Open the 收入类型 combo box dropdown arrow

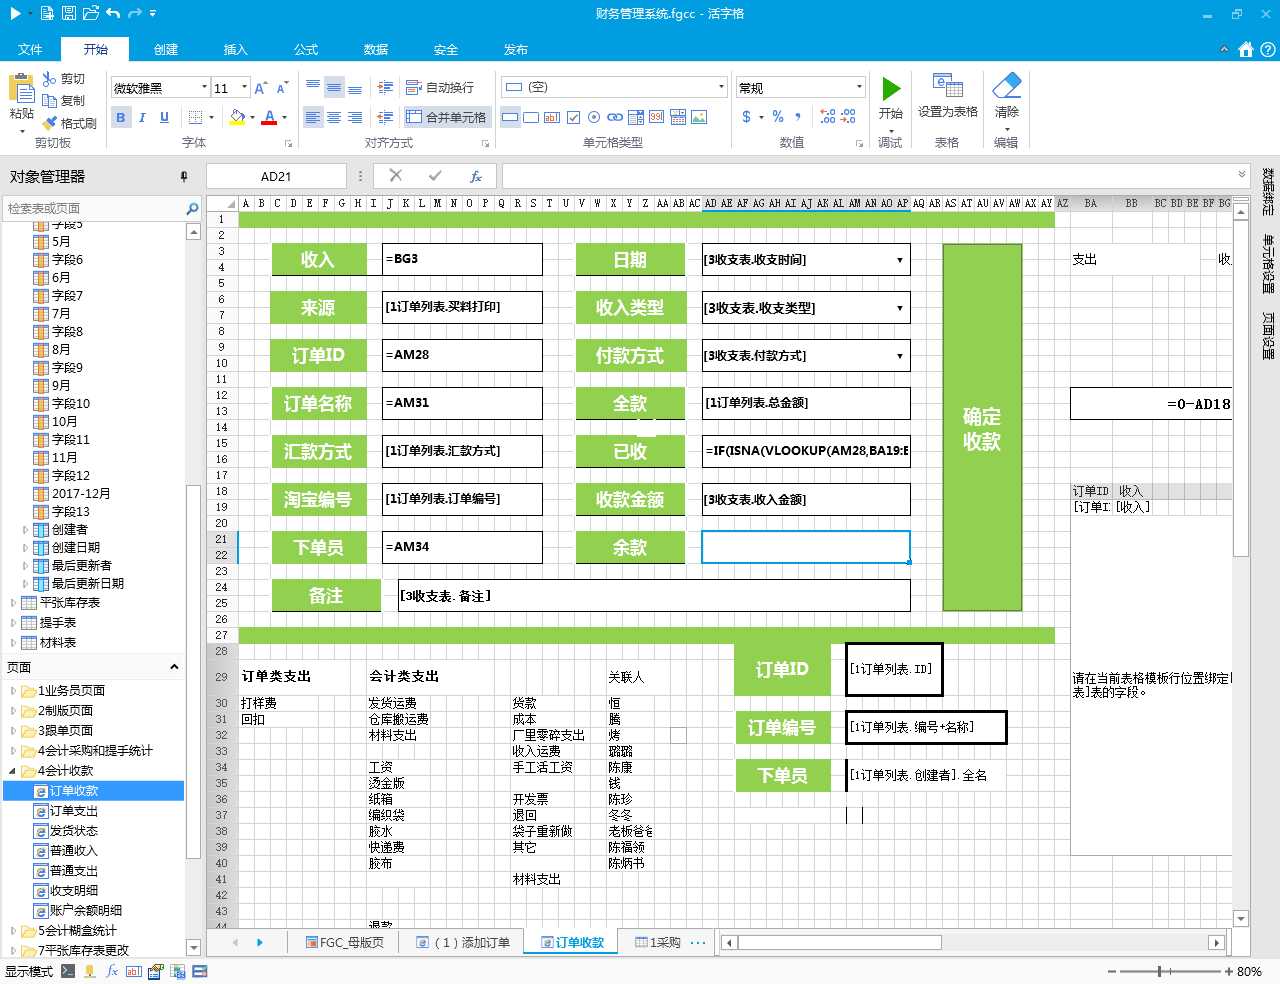point(900,308)
